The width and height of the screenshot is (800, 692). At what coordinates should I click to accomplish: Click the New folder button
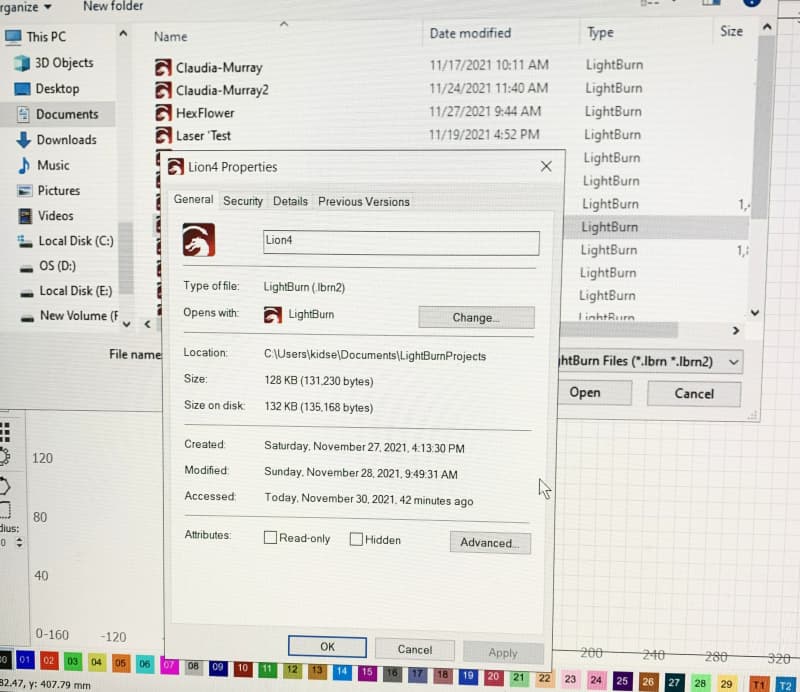(113, 6)
